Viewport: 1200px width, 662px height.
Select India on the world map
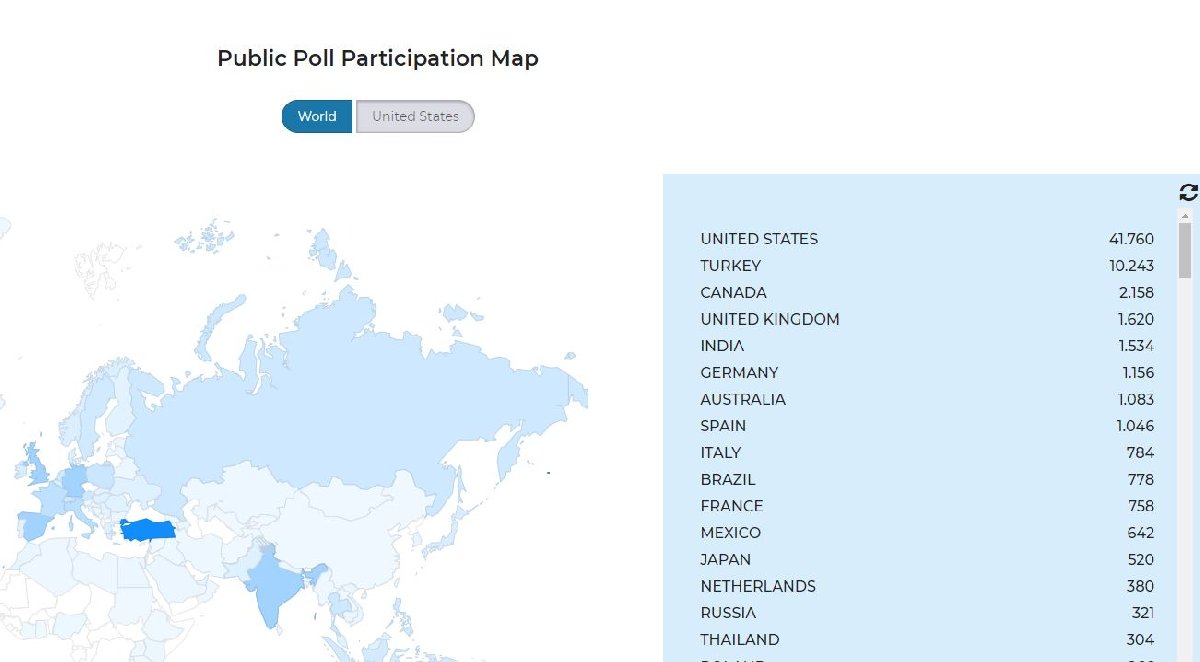click(273, 587)
